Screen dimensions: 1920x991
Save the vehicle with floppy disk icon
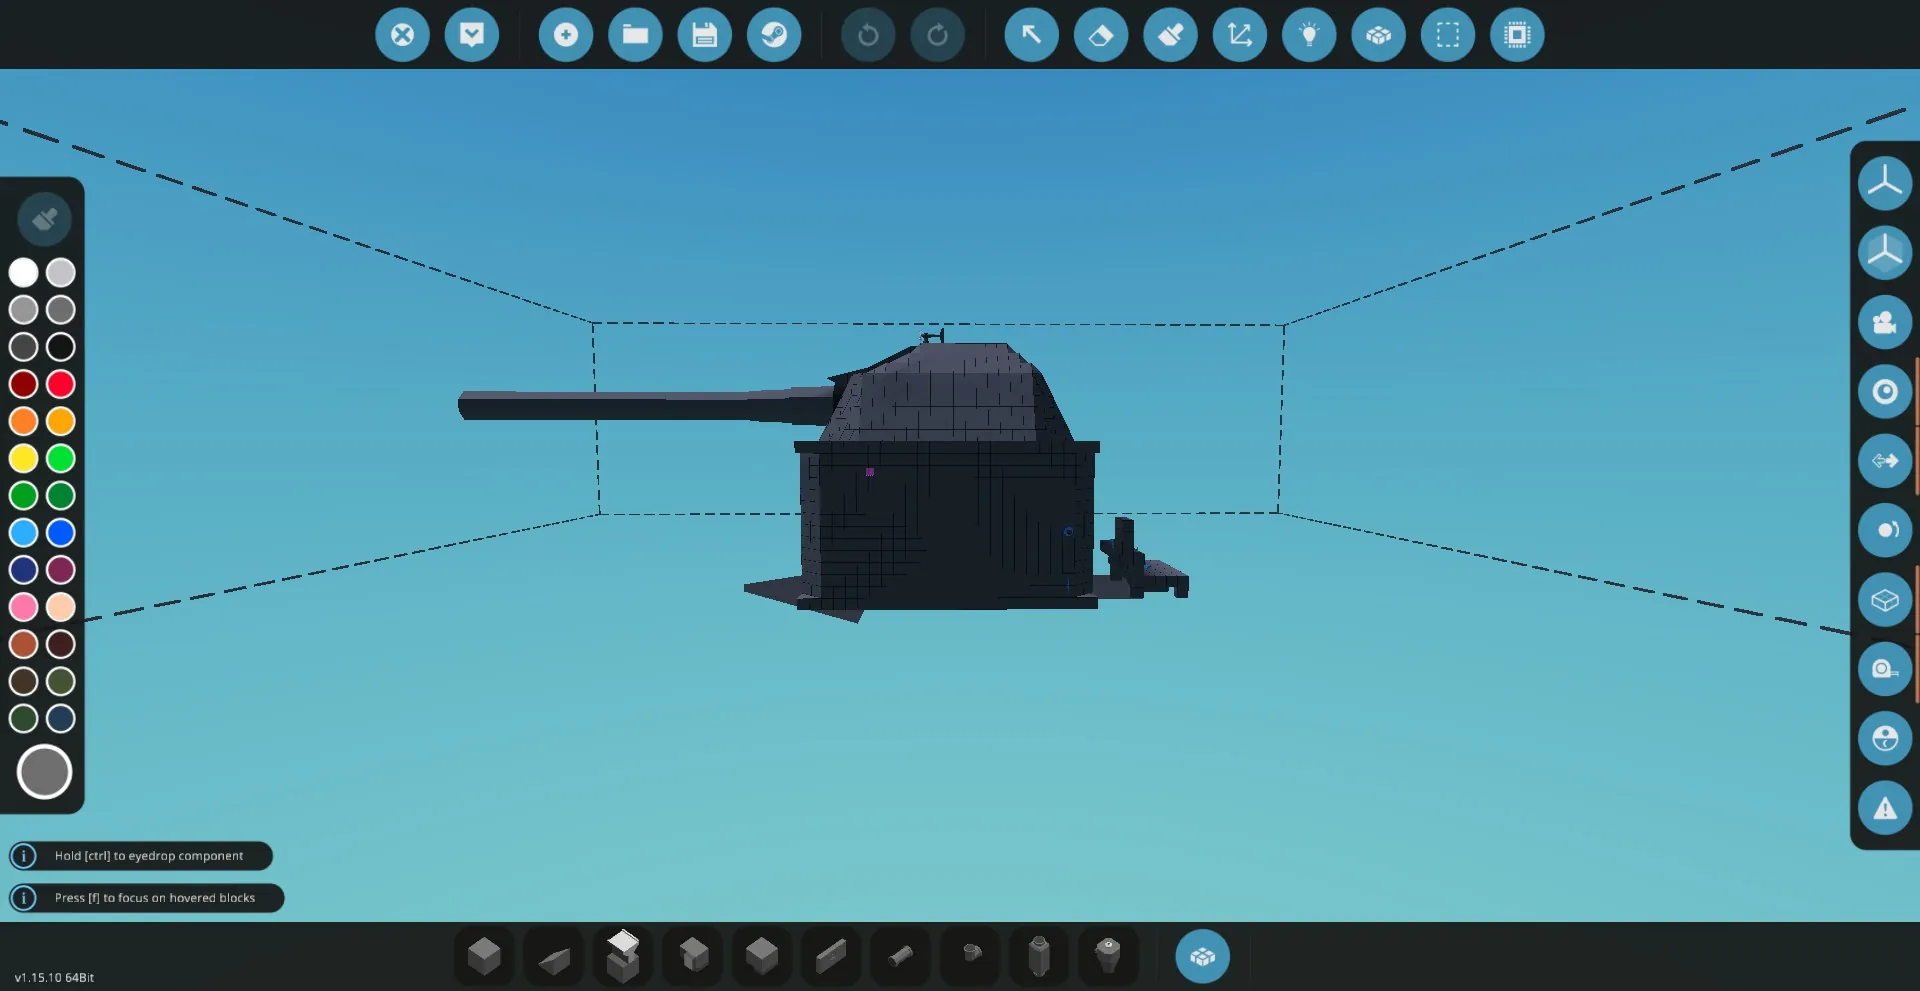click(x=705, y=35)
